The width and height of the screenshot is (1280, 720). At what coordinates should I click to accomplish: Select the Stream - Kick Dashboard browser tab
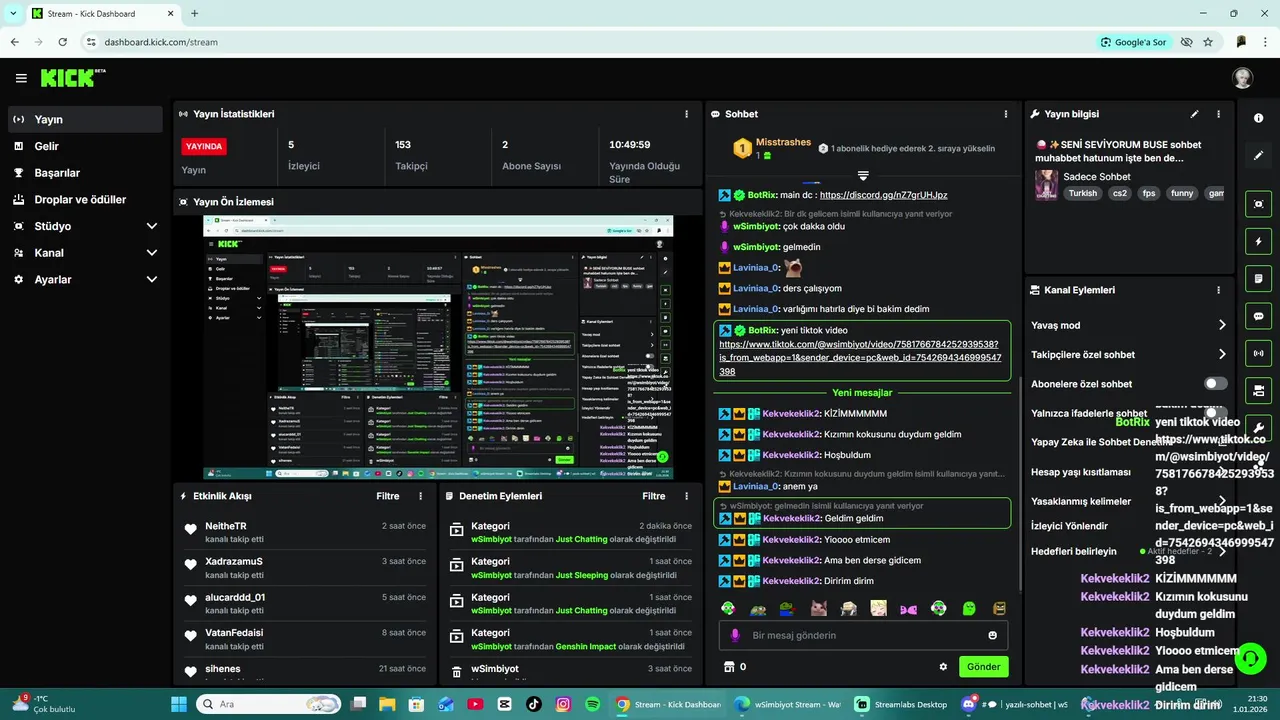[103, 13]
